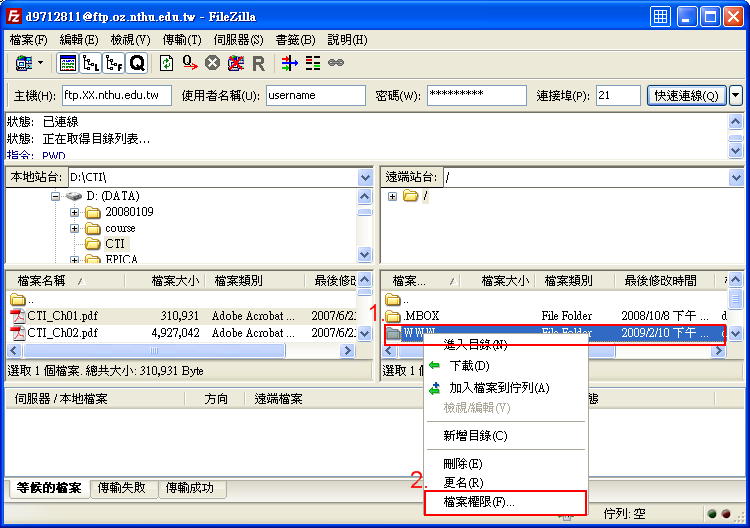Choose 檔案權限(F)... from the context menu

coord(479,502)
